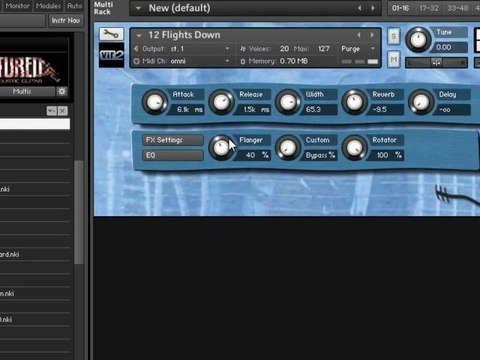Screen dimensions: 480x360
Task: Close the library with X icon
Action: (x=63, y=111)
